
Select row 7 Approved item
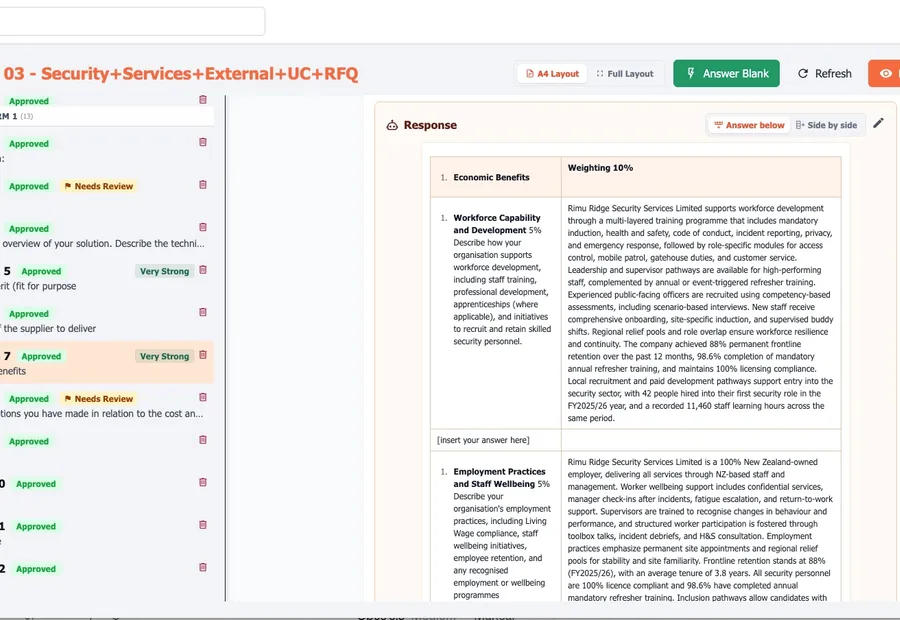(106, 363)
